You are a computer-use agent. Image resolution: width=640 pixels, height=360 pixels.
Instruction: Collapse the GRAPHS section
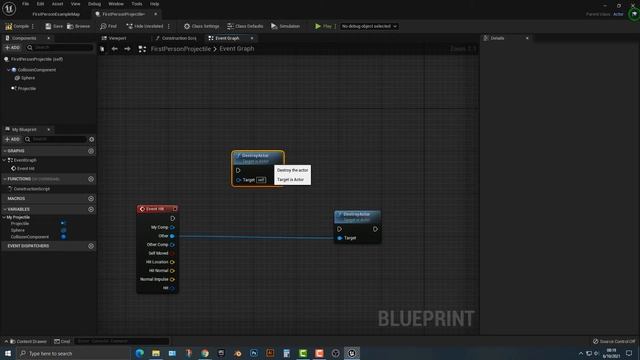[x=5, y=151]
